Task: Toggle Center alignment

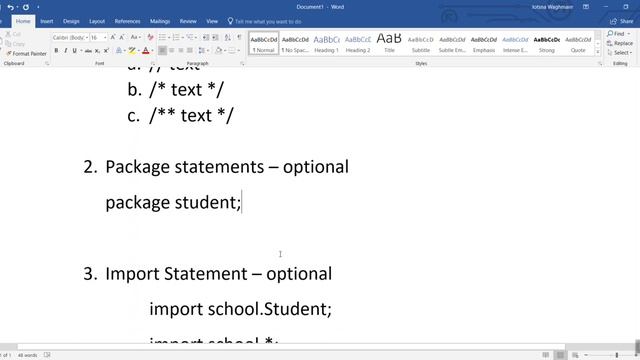Action: 171,51
